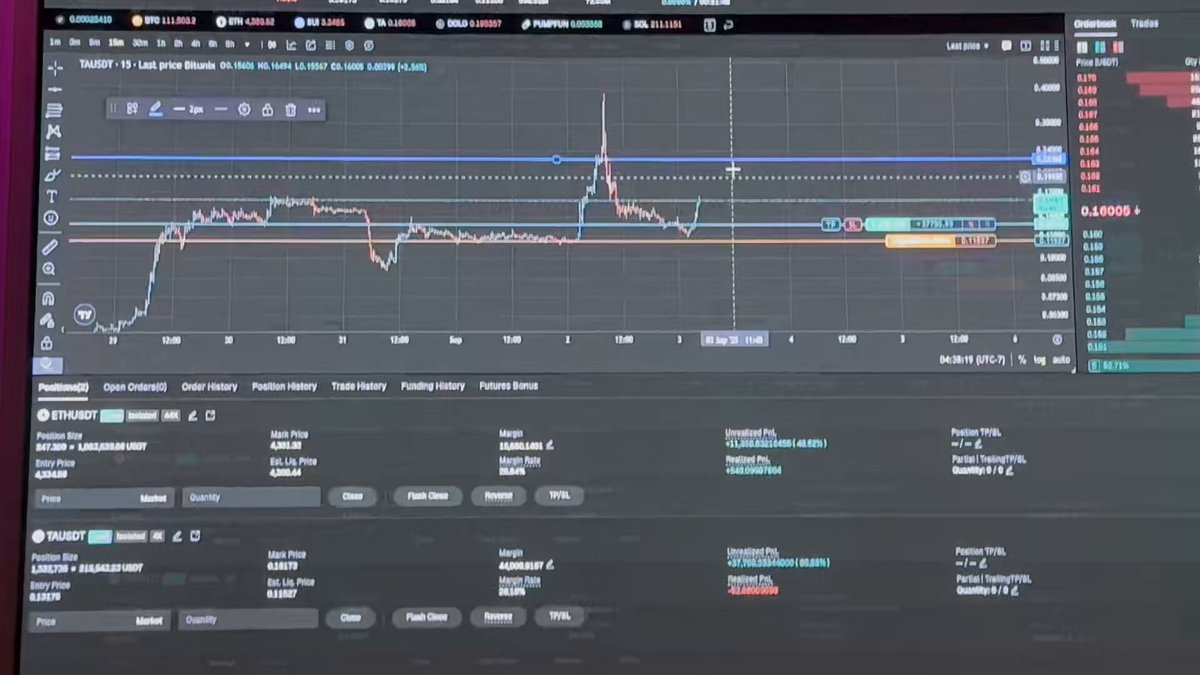Expand the timeframe dropdown arrow

pos(249,45)
